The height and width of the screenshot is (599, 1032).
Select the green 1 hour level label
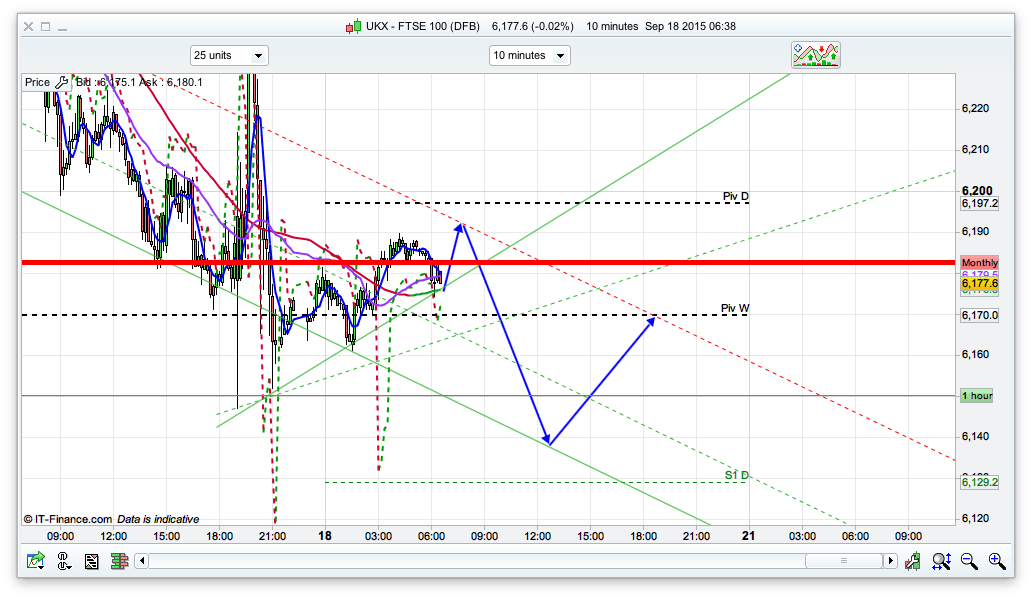(x=976, y=396)
